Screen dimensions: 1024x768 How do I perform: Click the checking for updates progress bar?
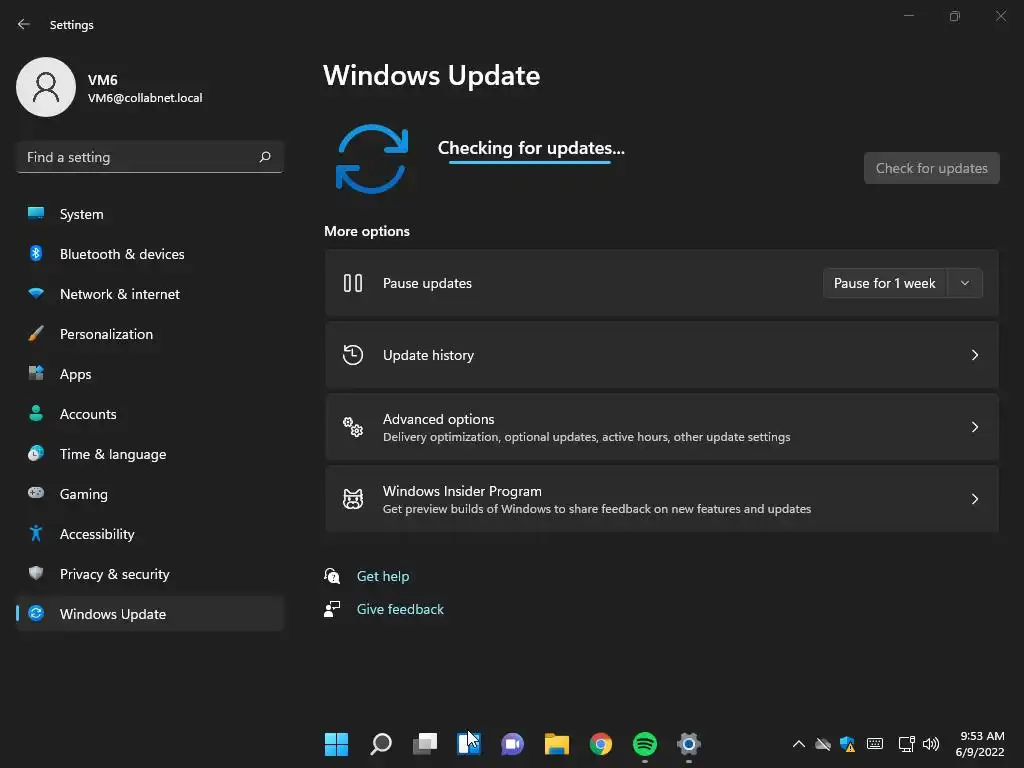point(530,162)
